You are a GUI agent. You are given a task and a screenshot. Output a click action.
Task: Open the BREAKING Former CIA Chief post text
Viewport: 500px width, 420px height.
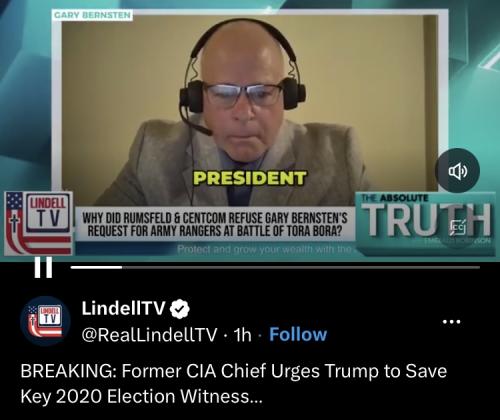pos(233,384)
